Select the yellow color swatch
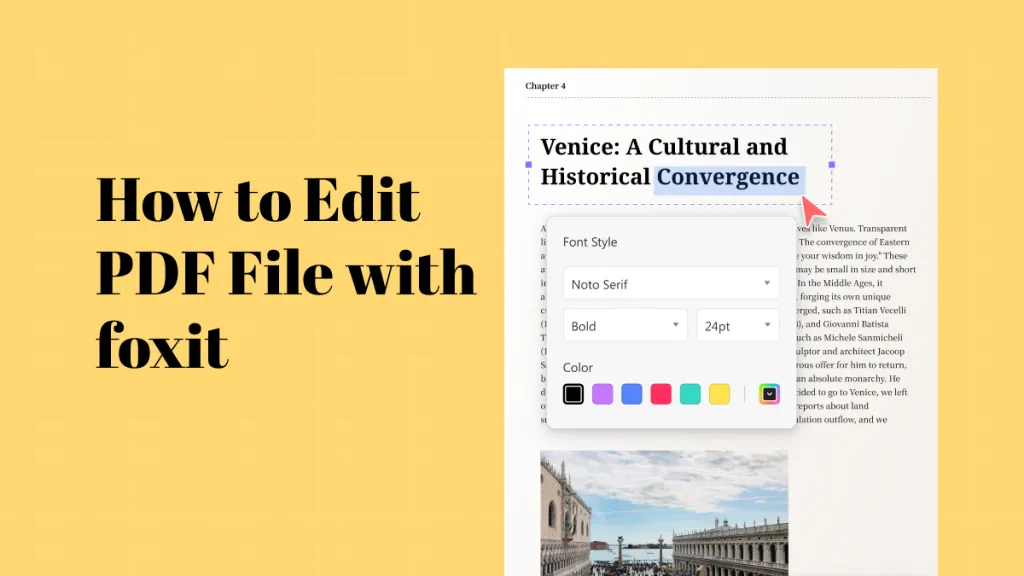Screen dimensions: 1024x576 (x=719, y=394)
